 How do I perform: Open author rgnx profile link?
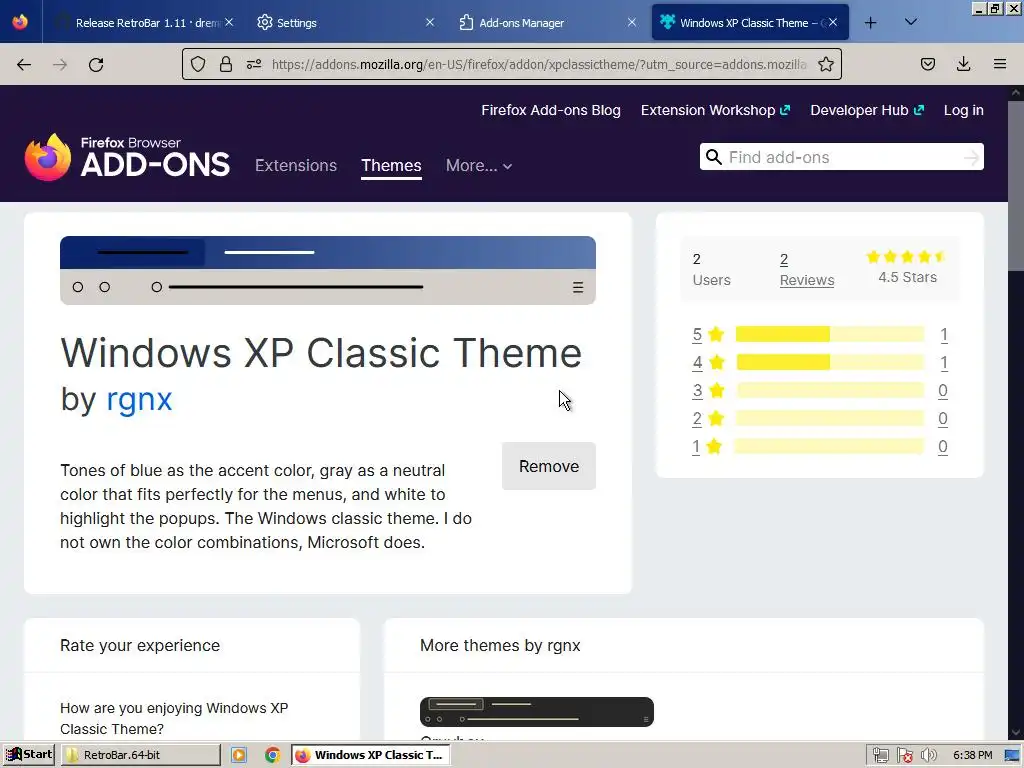(139, 399)
